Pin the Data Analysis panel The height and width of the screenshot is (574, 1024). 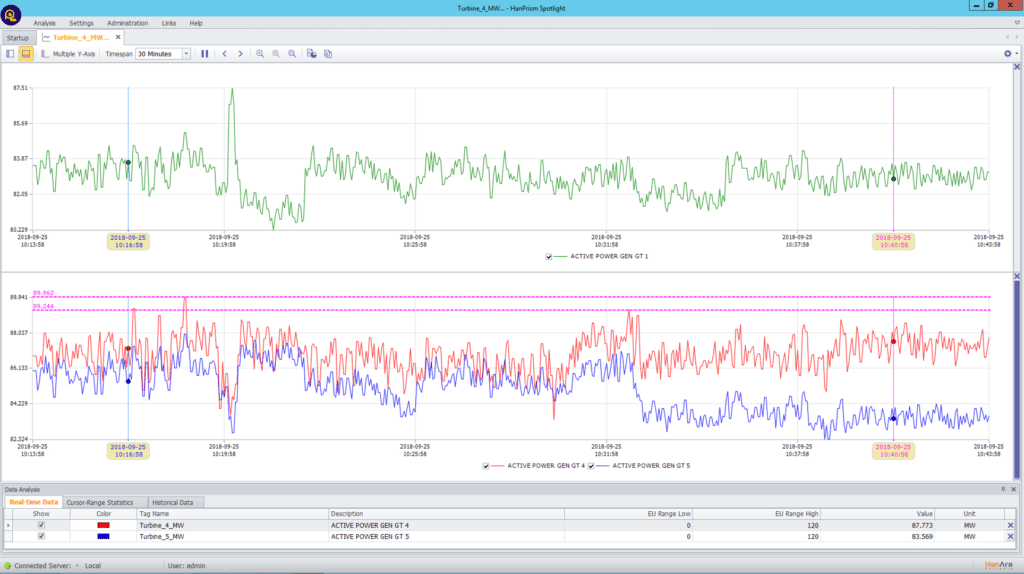[1003, 489]
